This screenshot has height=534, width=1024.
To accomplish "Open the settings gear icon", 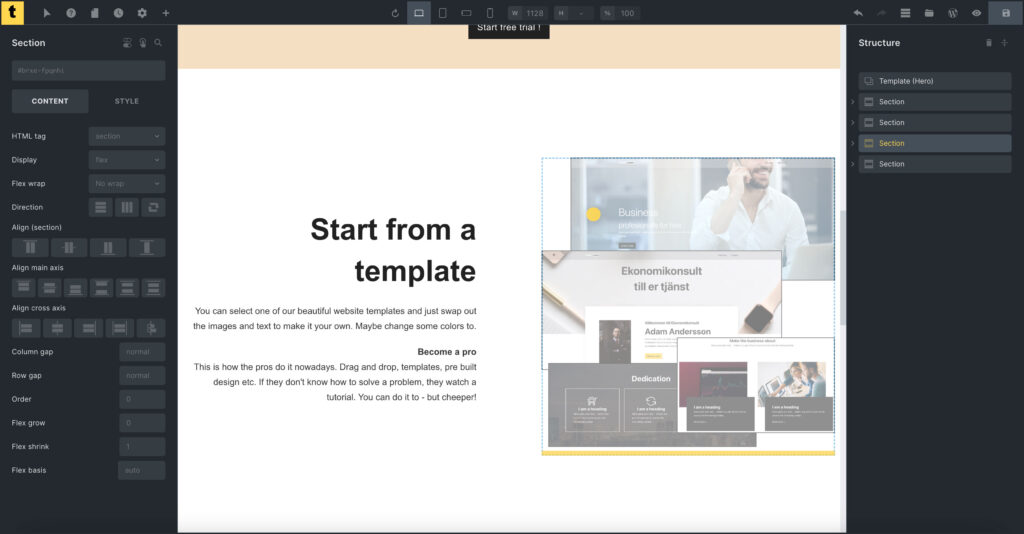I will coord(142,13).
